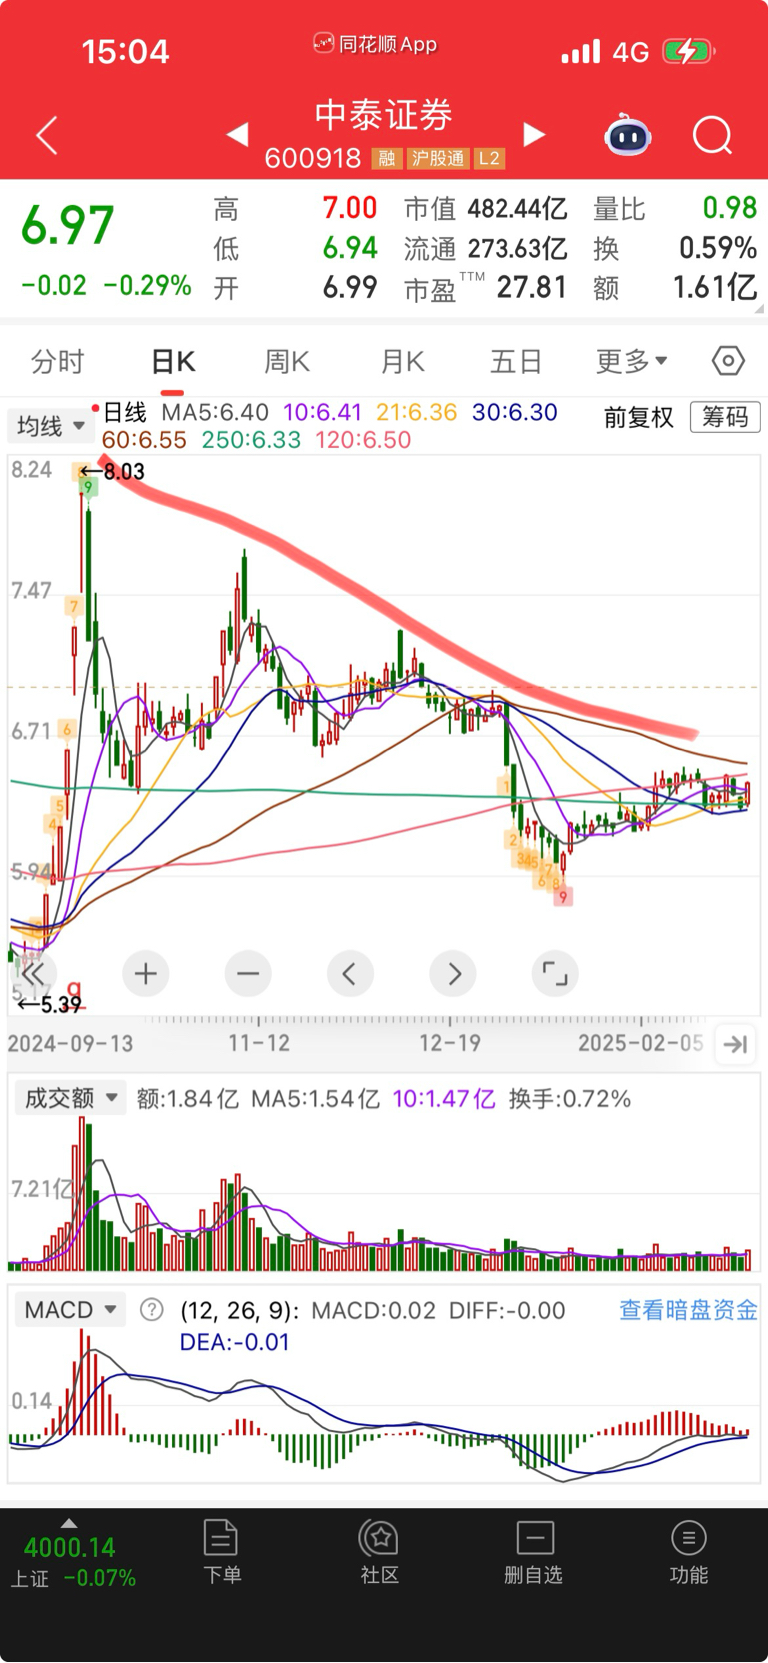Open 查看暗盘资金 link
The width and height of the screenshot is (768, 1663).
pos(688,1310)
